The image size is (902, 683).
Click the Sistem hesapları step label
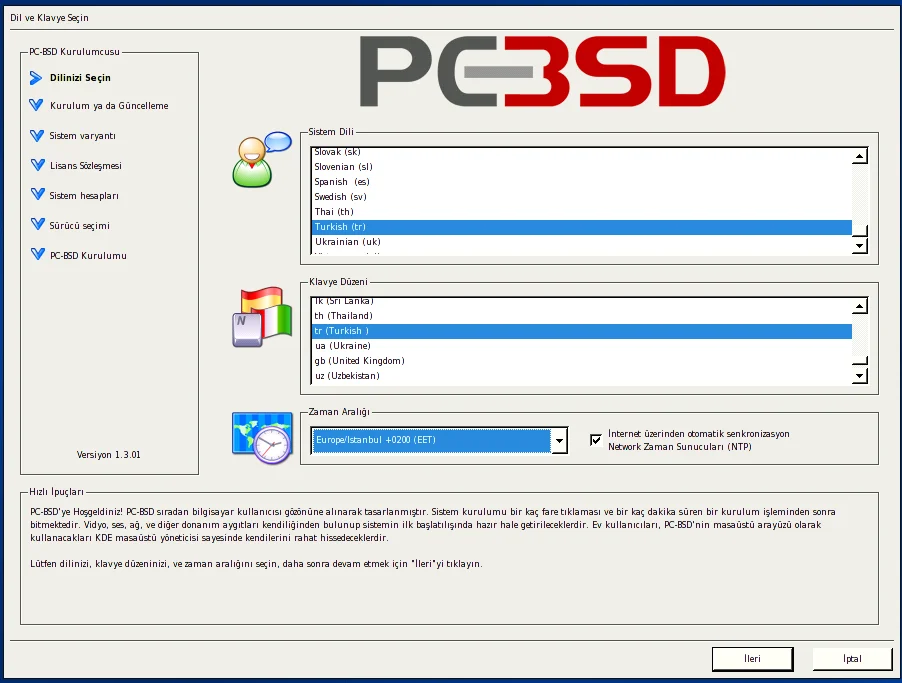(x=84, y=196)
